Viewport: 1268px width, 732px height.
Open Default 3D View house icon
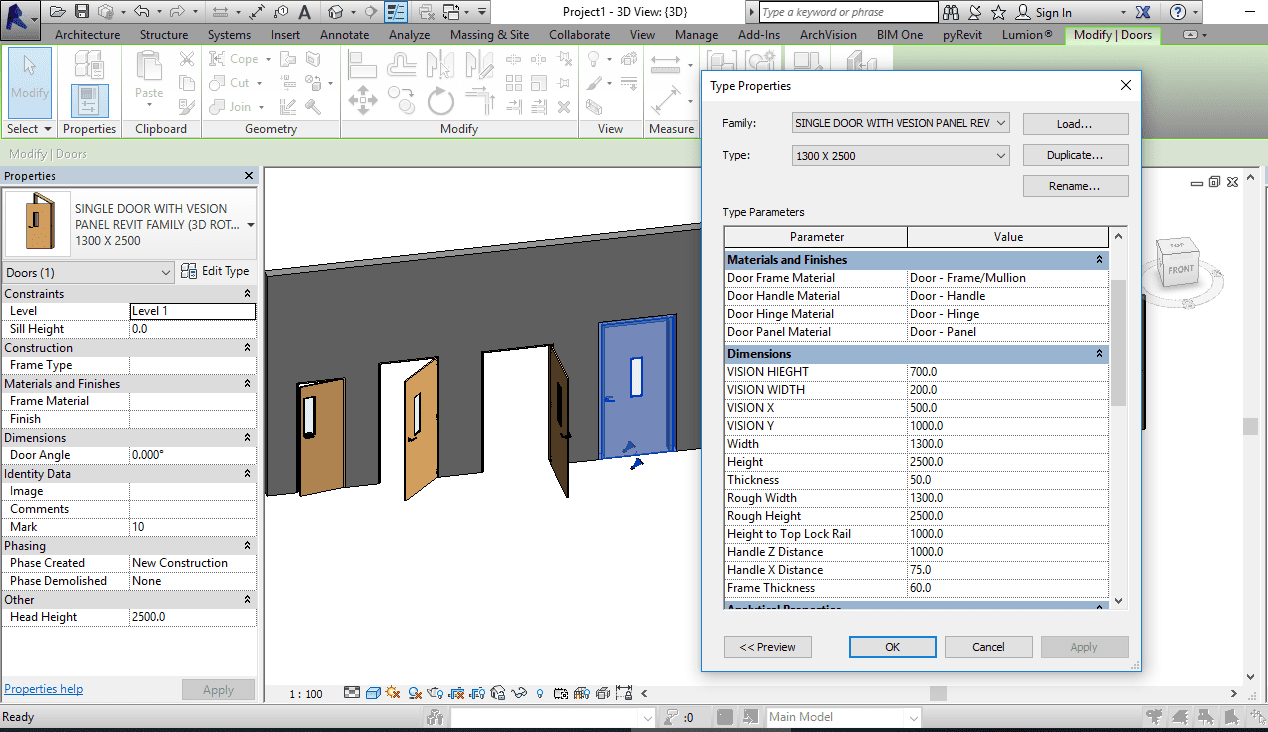336,12
